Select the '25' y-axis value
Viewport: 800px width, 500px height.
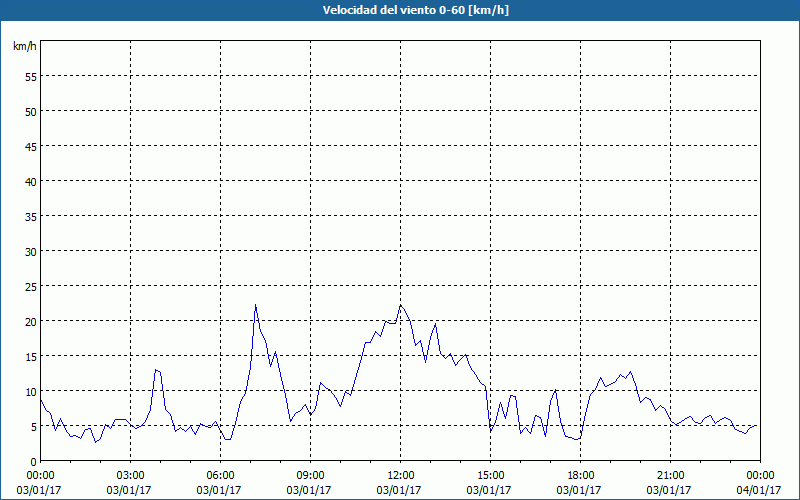[x=31, y=286]
